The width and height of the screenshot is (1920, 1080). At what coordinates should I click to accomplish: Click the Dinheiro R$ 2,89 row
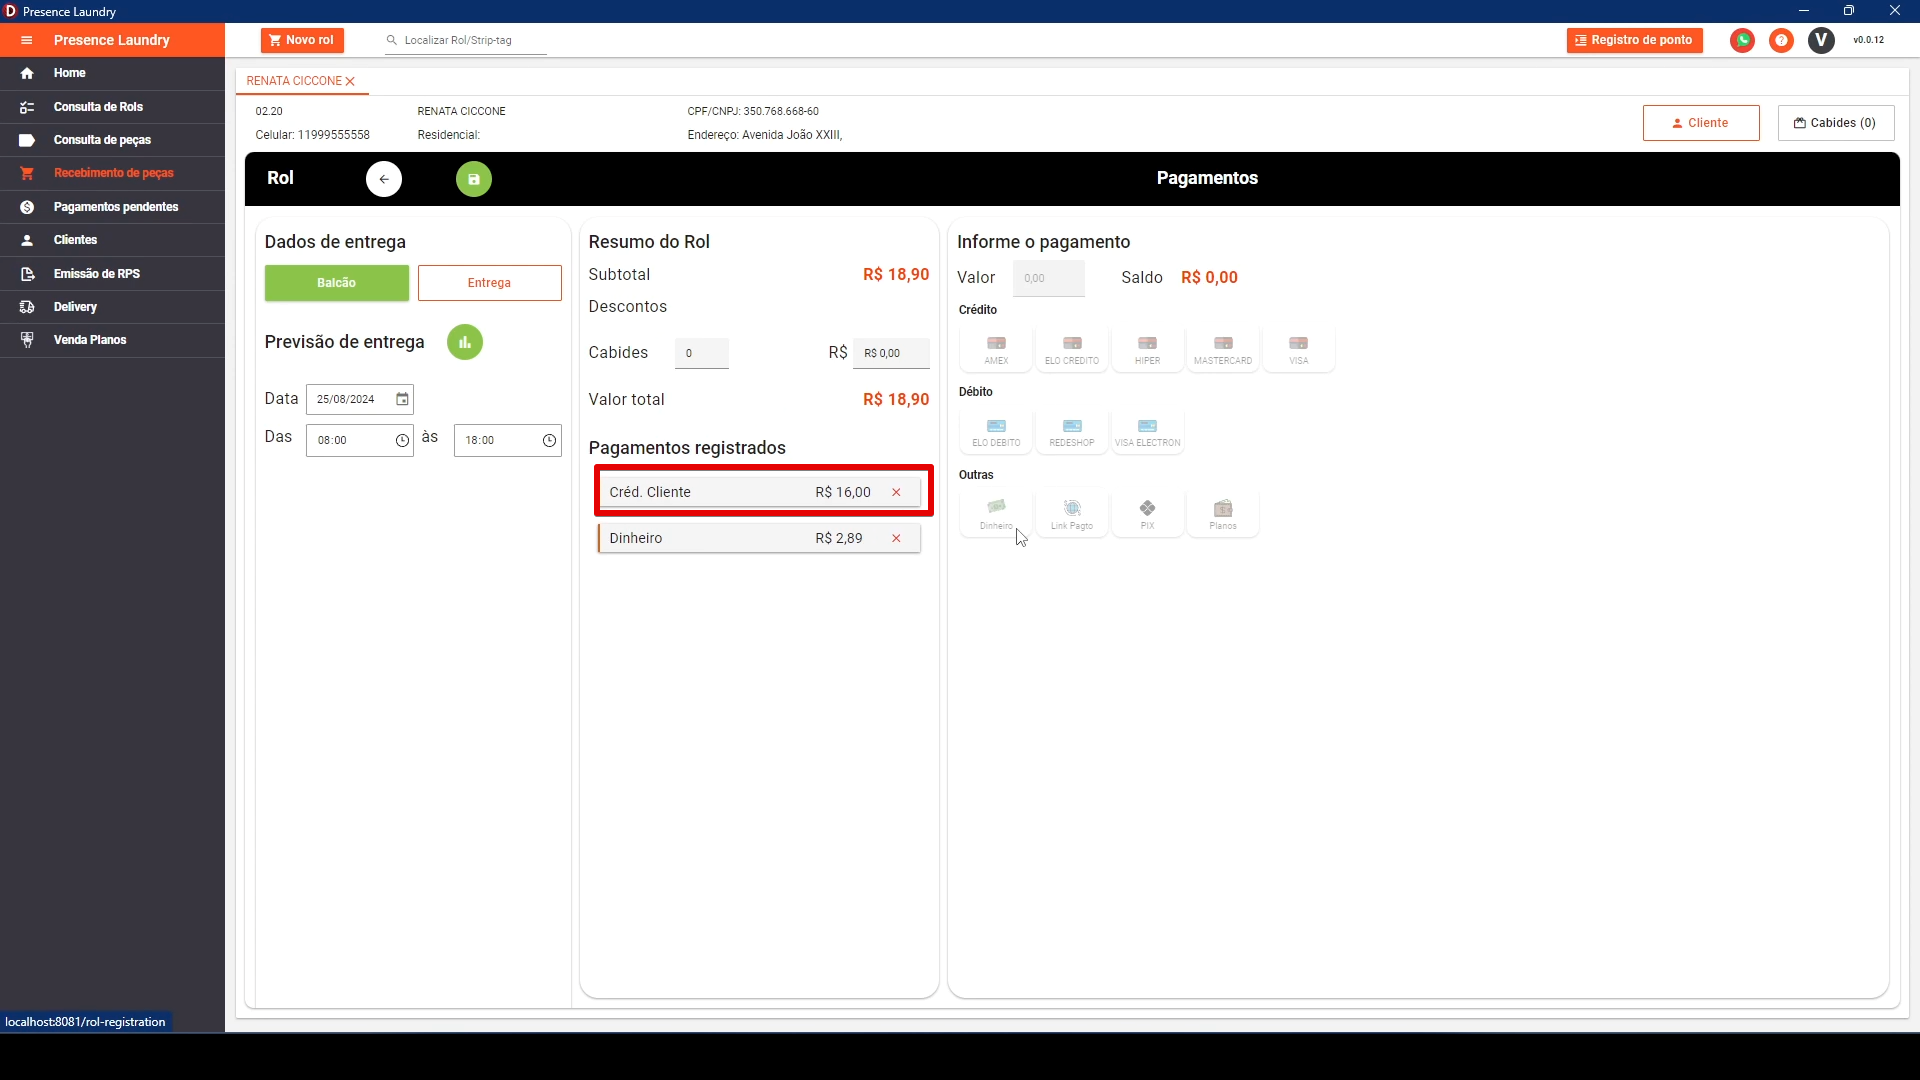pos(759,538)
